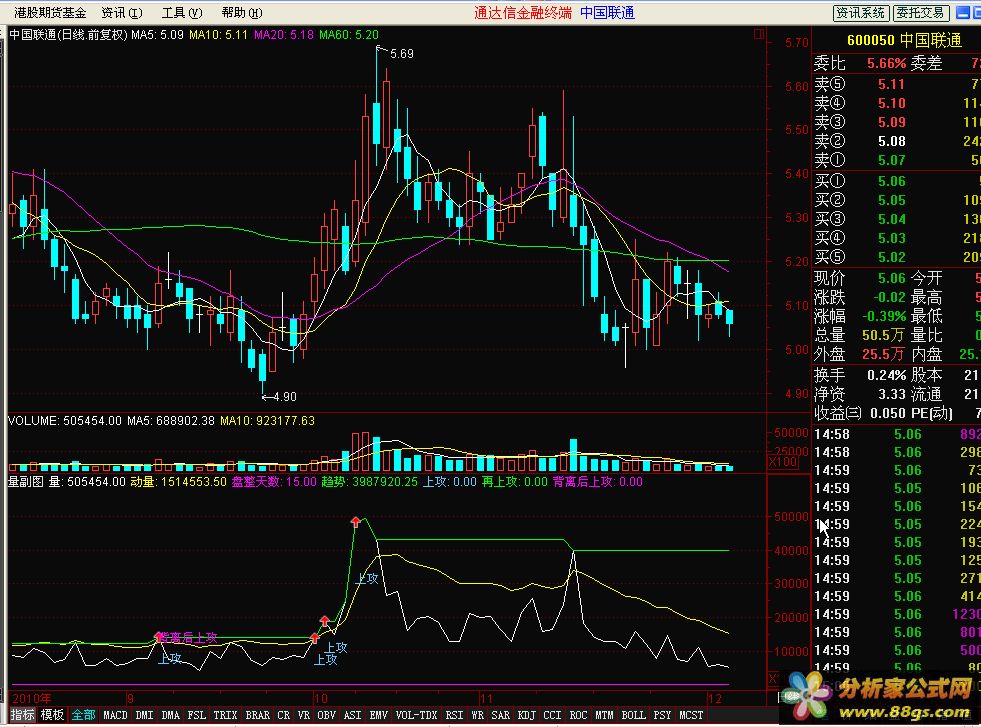The height and width of the screenshot is (727, 981).
Task: Select the 买⑤ price 5.02
Action: [892, 257]
